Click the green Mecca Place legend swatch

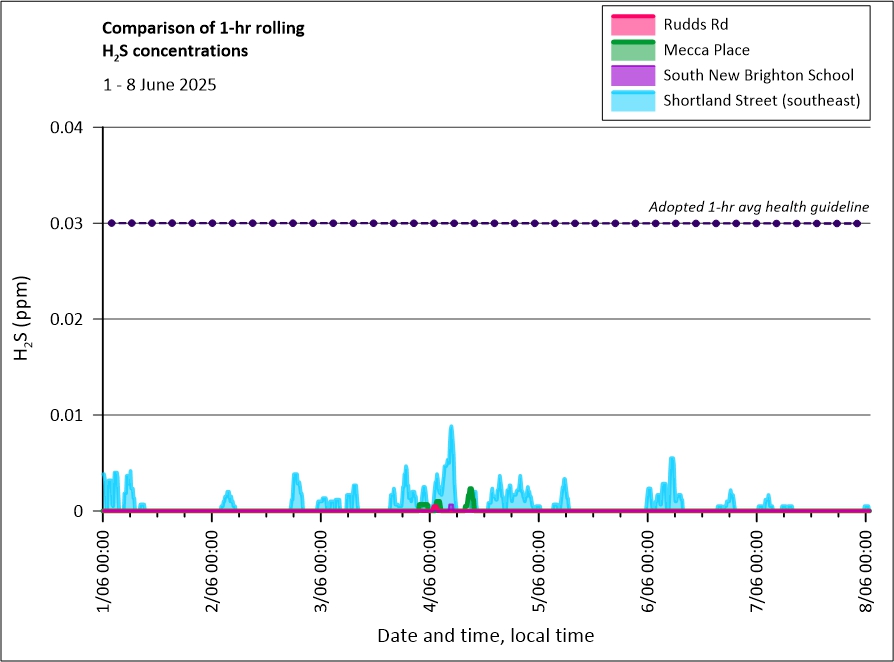(630, 49)
